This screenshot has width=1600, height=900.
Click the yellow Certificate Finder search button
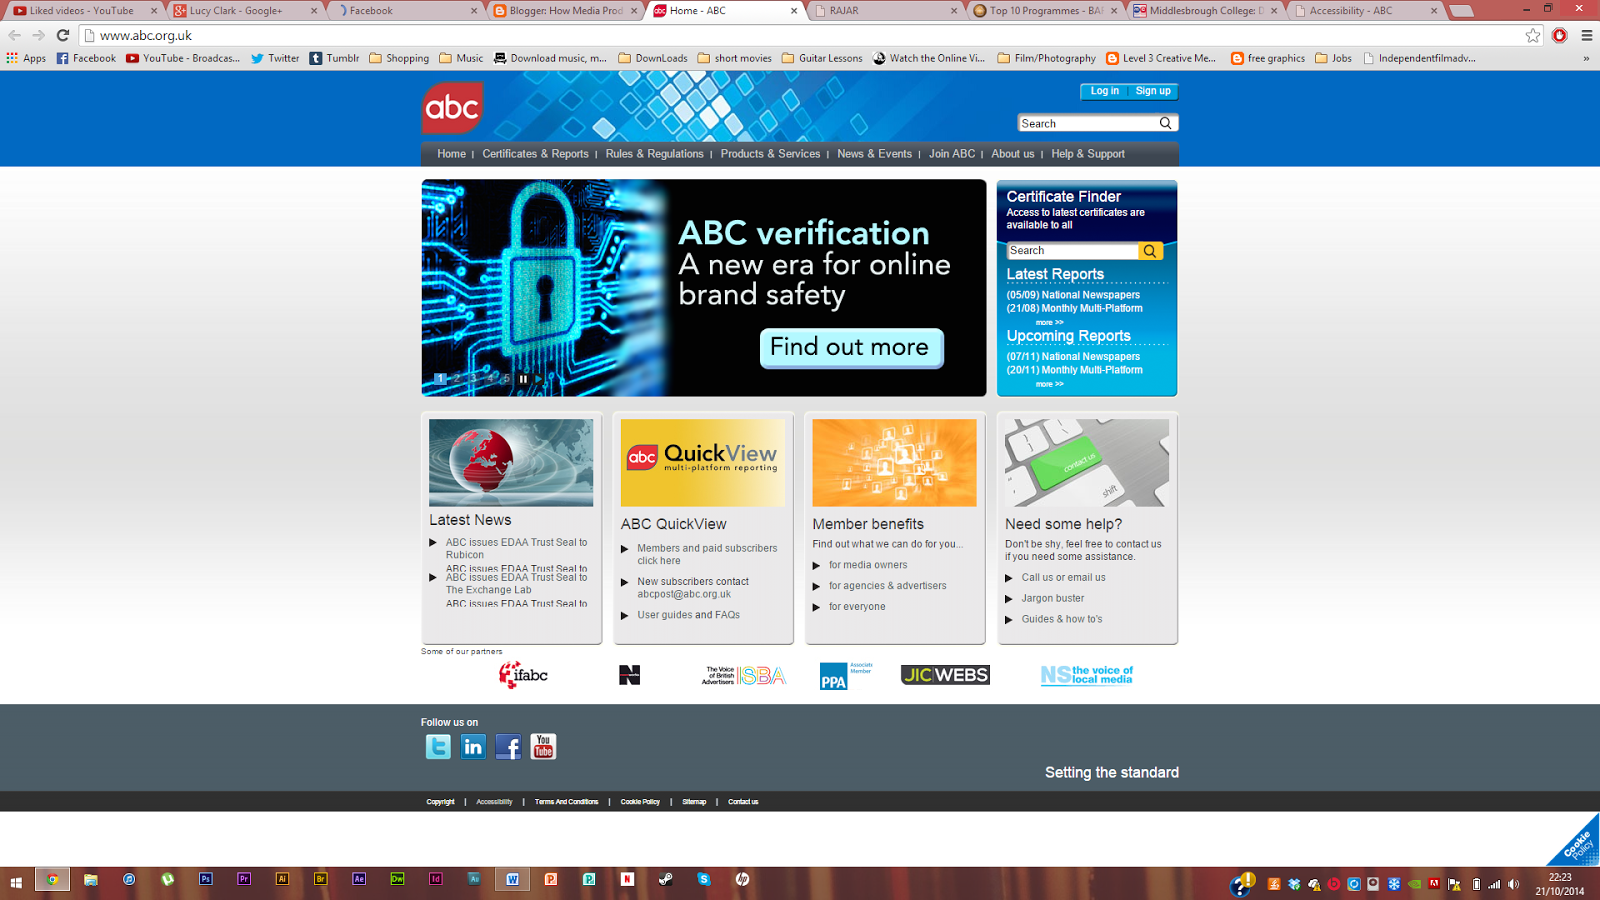tap(1150, 251)
